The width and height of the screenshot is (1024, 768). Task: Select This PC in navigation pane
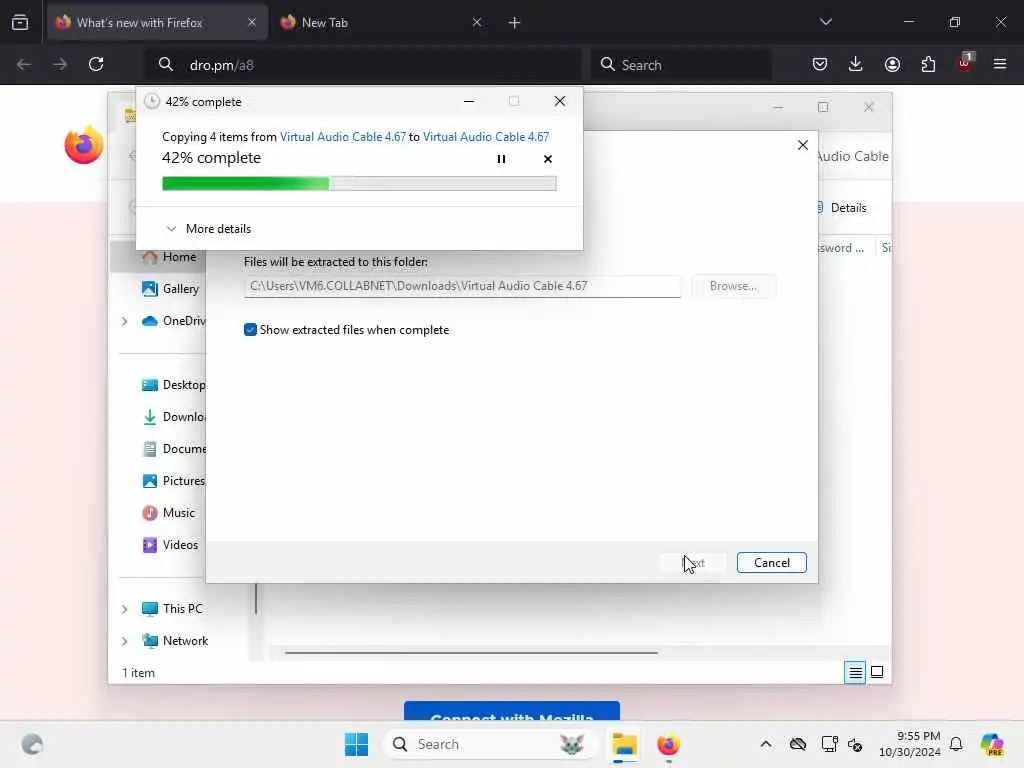coord(172,609)
